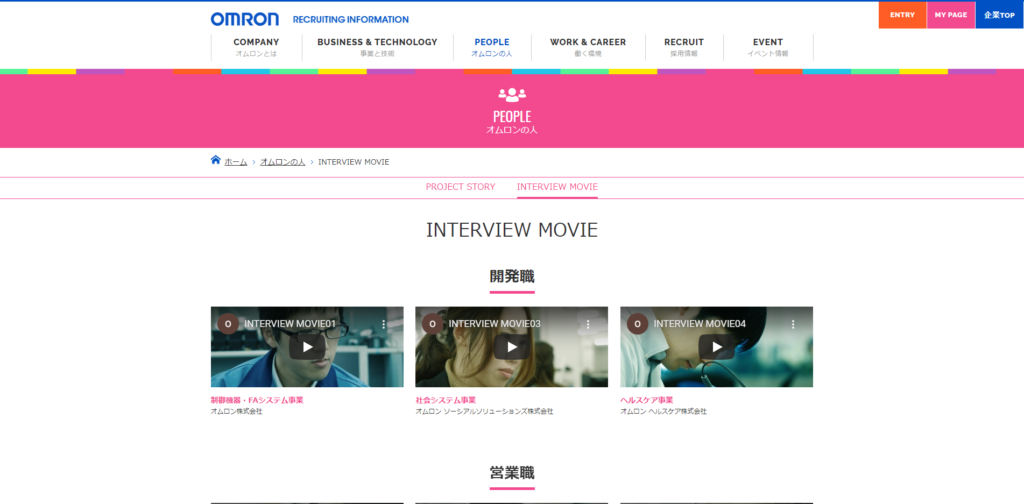The width and height of the screenshot is (1024, 504).
Task: Click the OMRON logo
Action: (244, 19)
